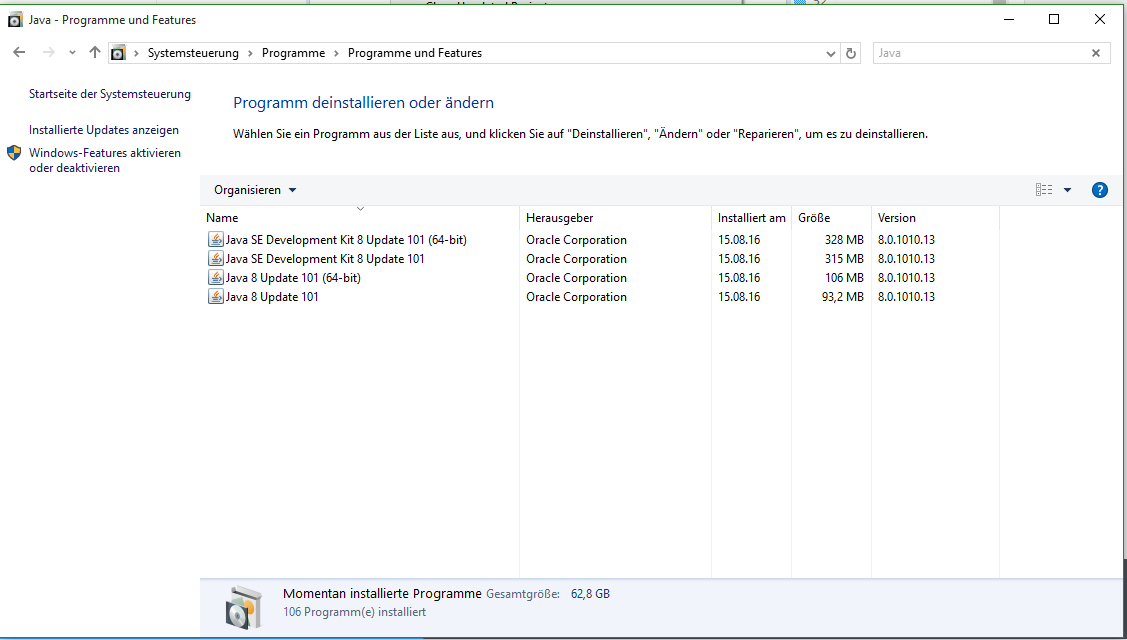
Task: Click the shield icon beside Windows-Features
Action: [14, 152]
